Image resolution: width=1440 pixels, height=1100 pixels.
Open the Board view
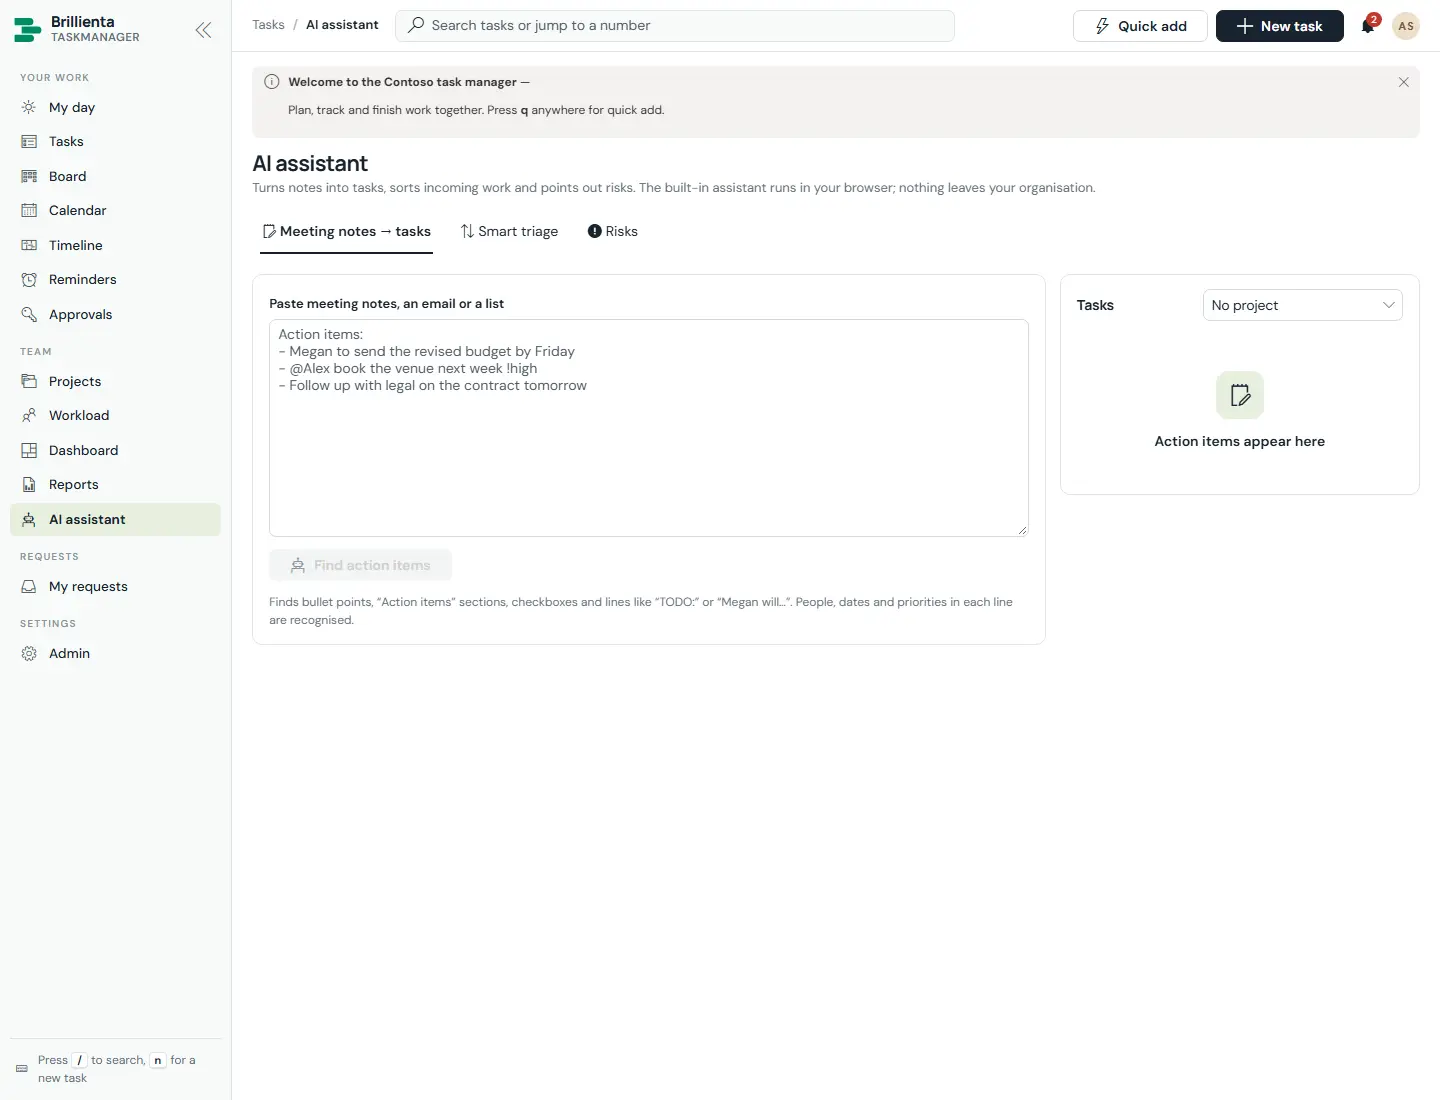115,176
